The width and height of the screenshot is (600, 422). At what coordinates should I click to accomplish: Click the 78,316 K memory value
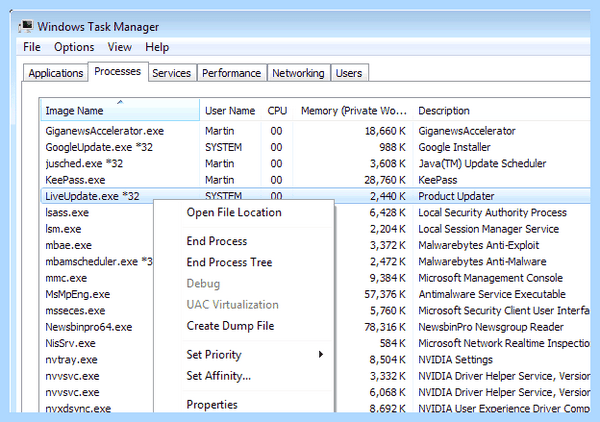point(385,327)
